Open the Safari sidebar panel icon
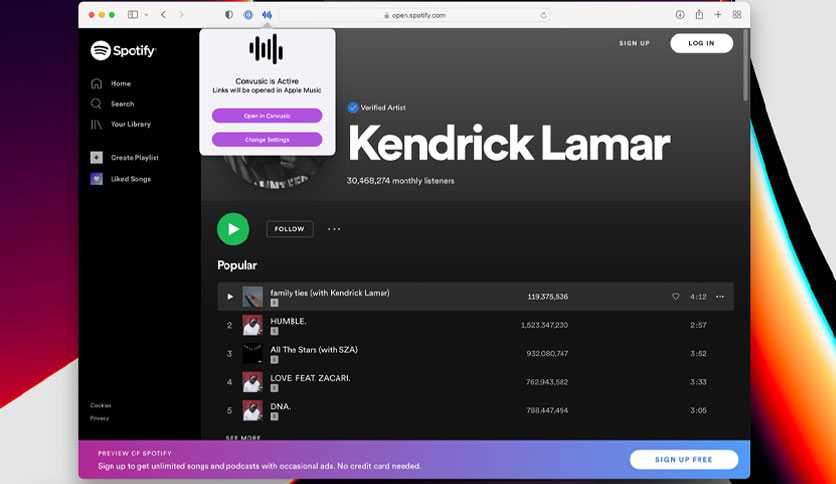This screenshot has width=836, height=484. tap(133, 15)
